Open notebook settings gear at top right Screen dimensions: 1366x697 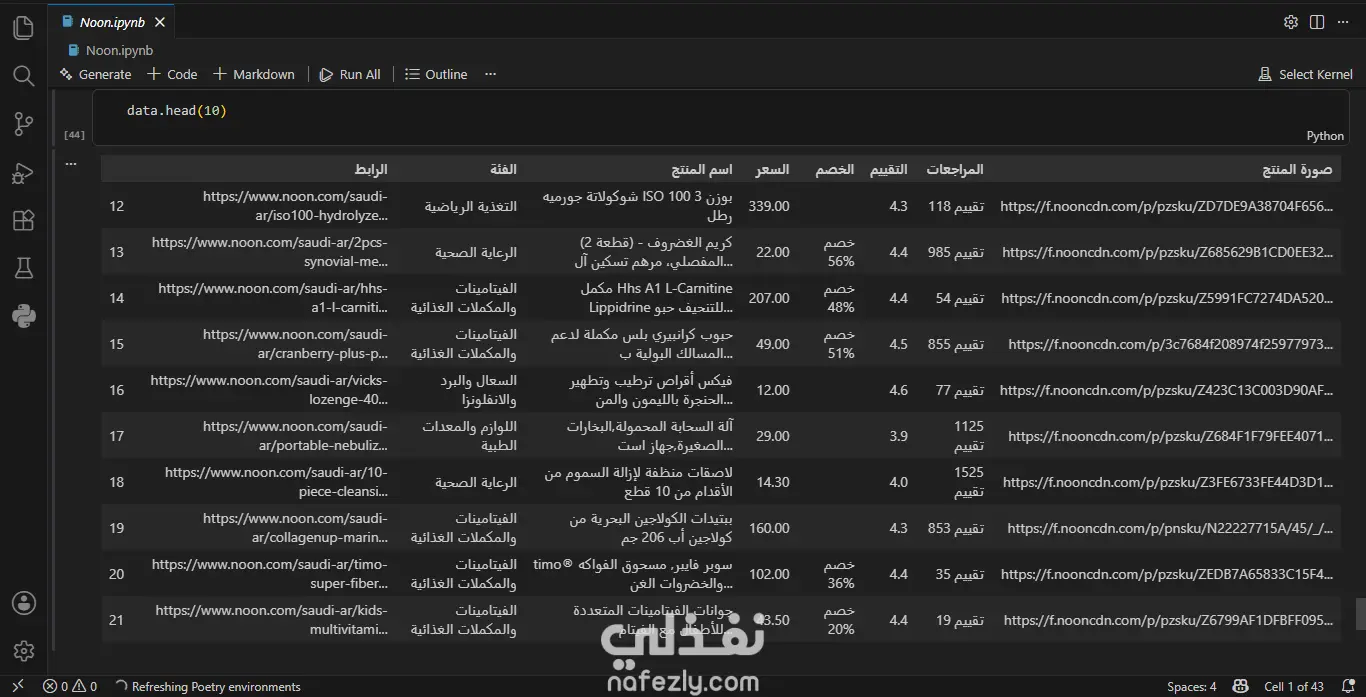click(x=1291, y=22)
